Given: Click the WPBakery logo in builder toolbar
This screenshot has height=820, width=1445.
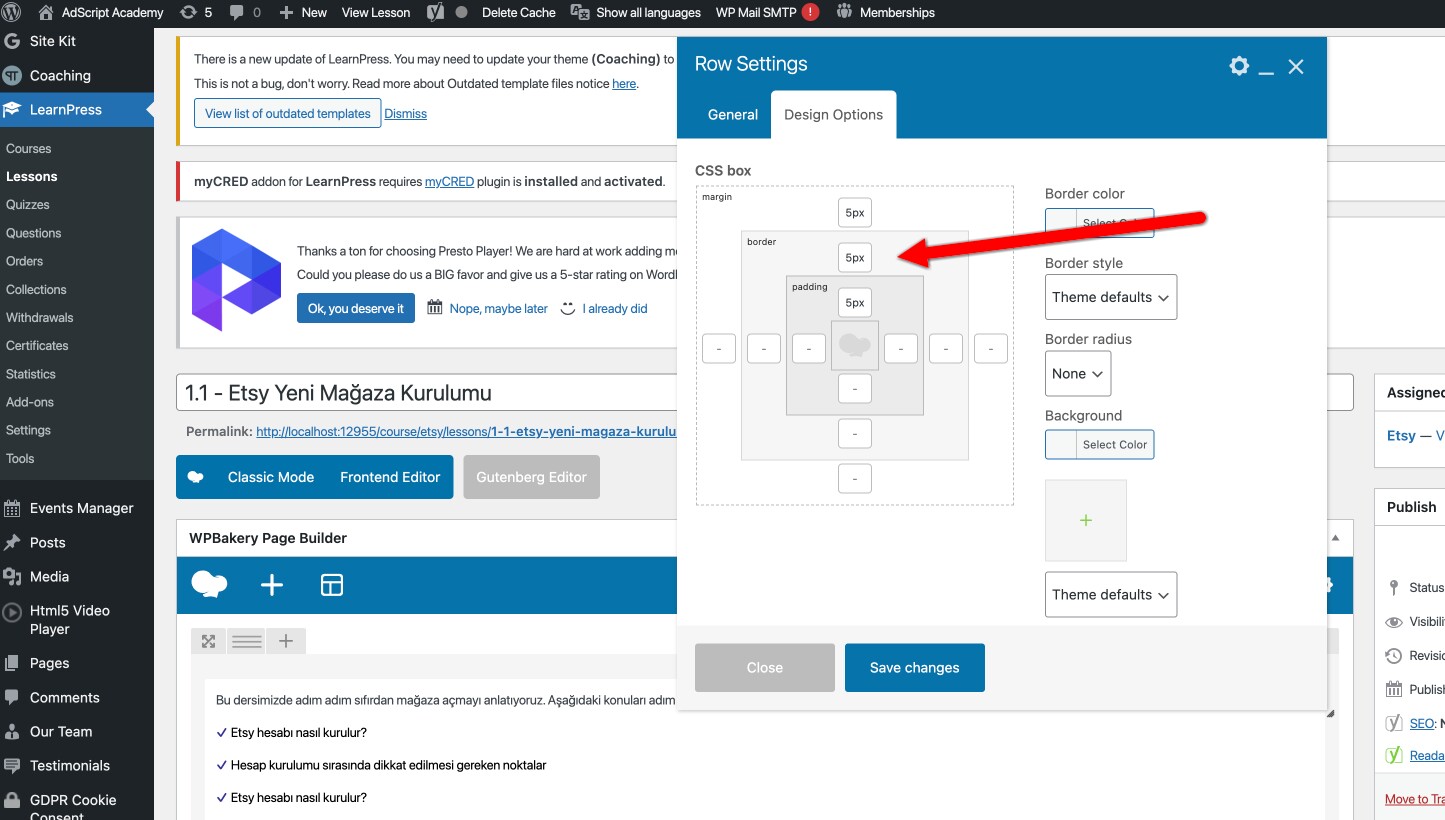Looking at the screenshot, I should tap(209, 585).
